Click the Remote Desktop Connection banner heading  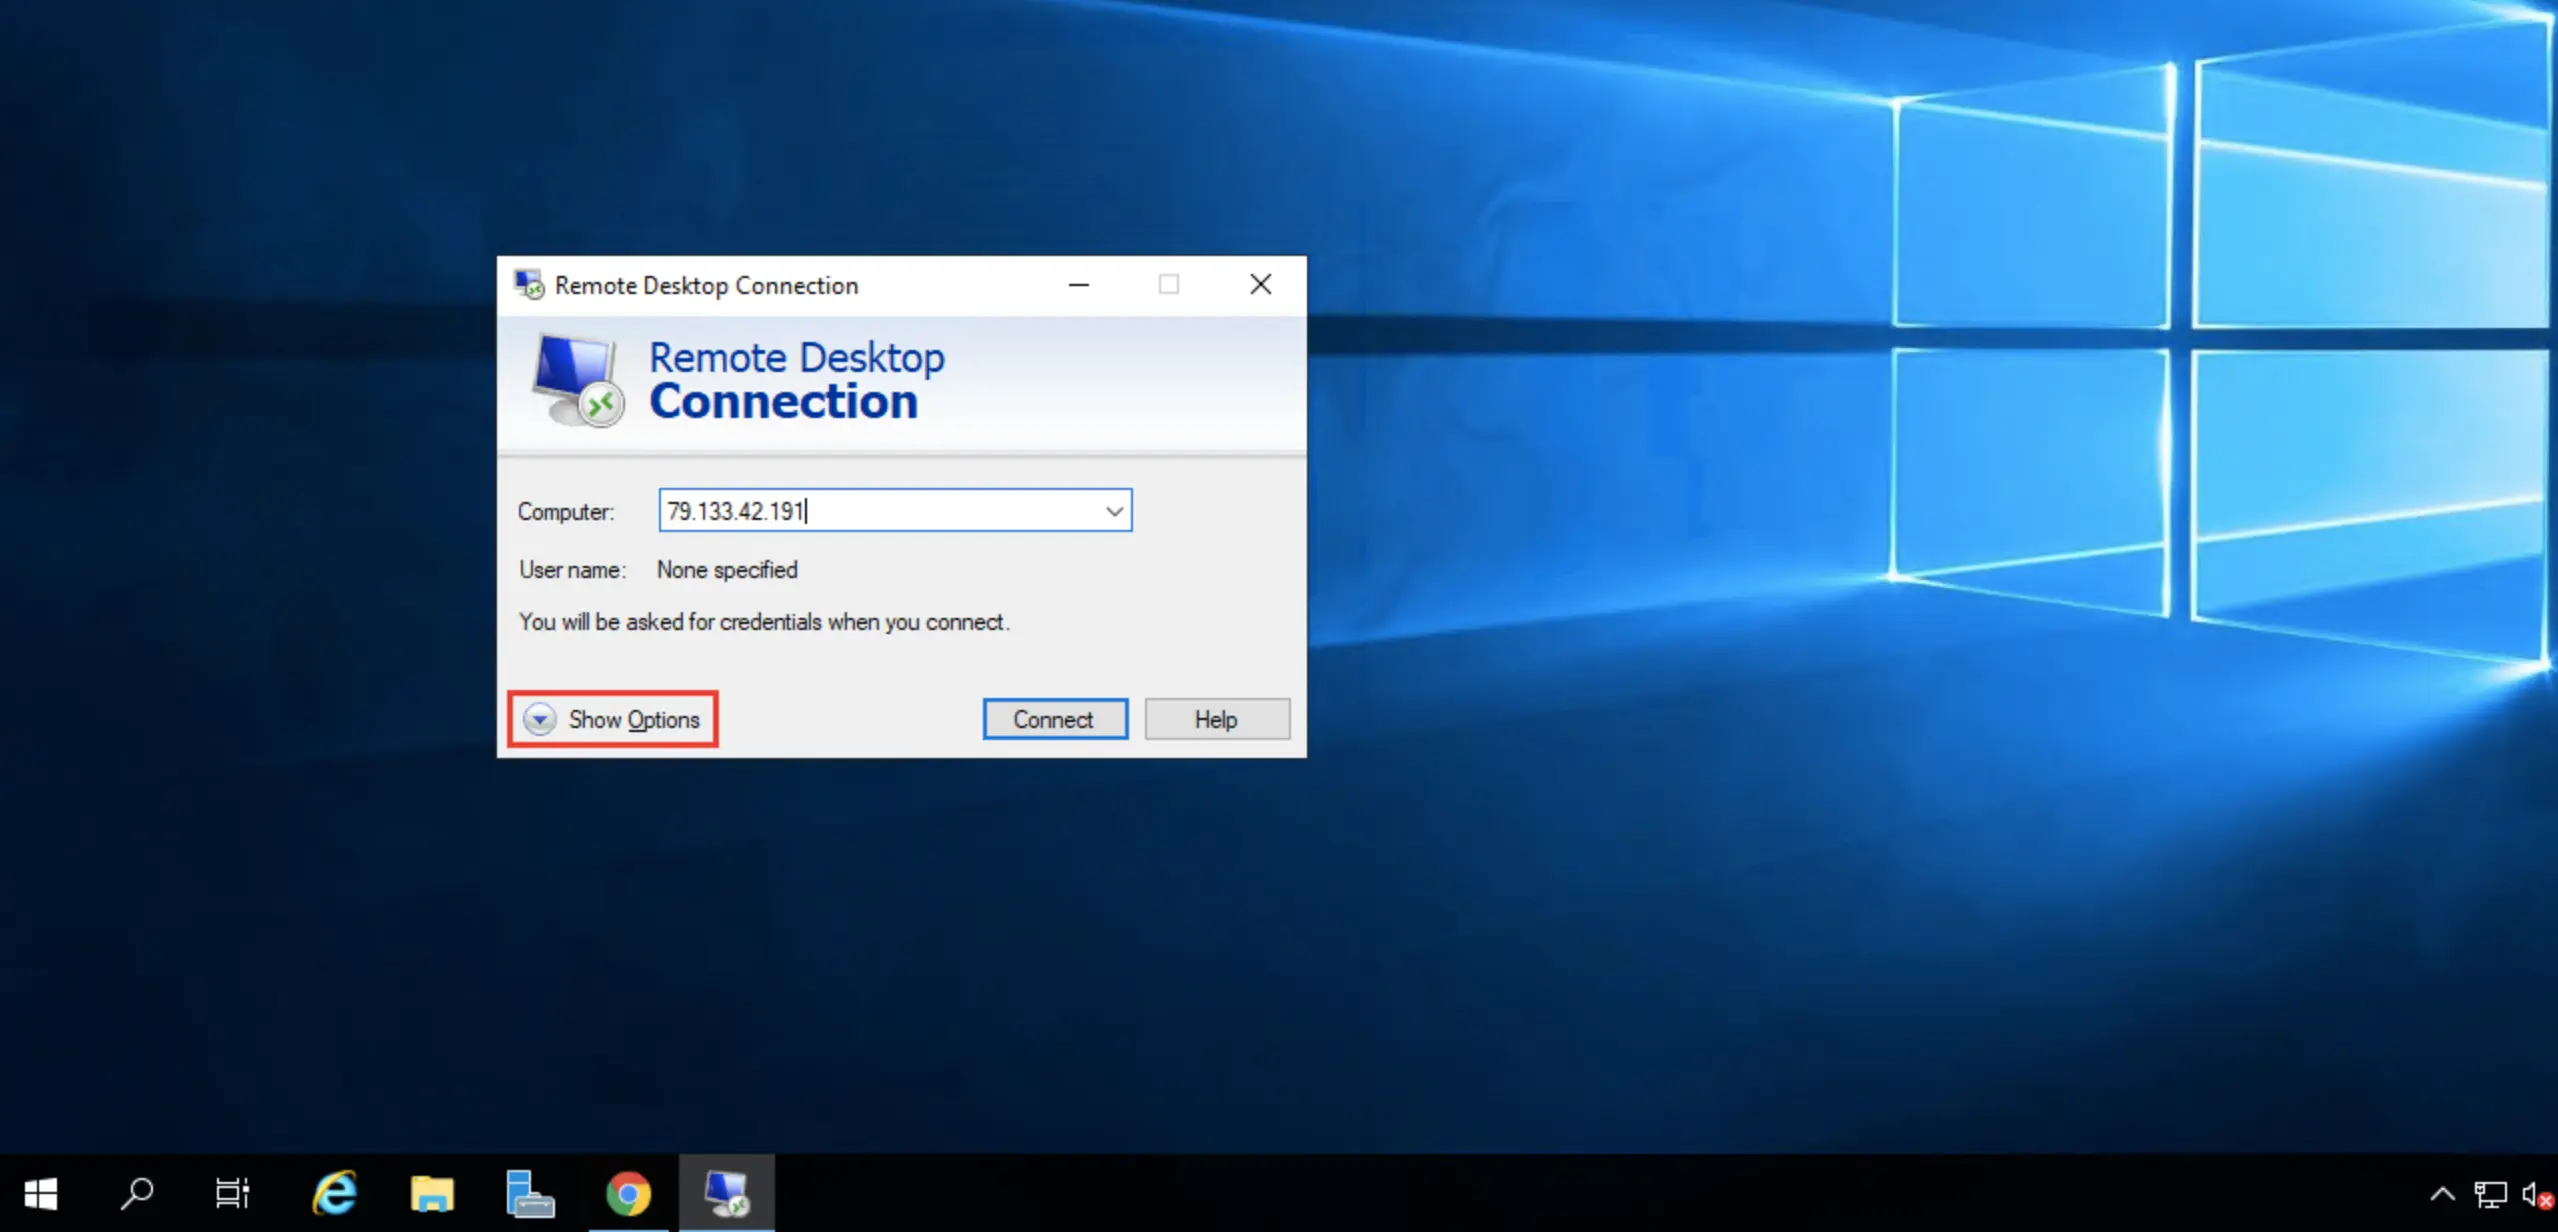click(796, 380)
